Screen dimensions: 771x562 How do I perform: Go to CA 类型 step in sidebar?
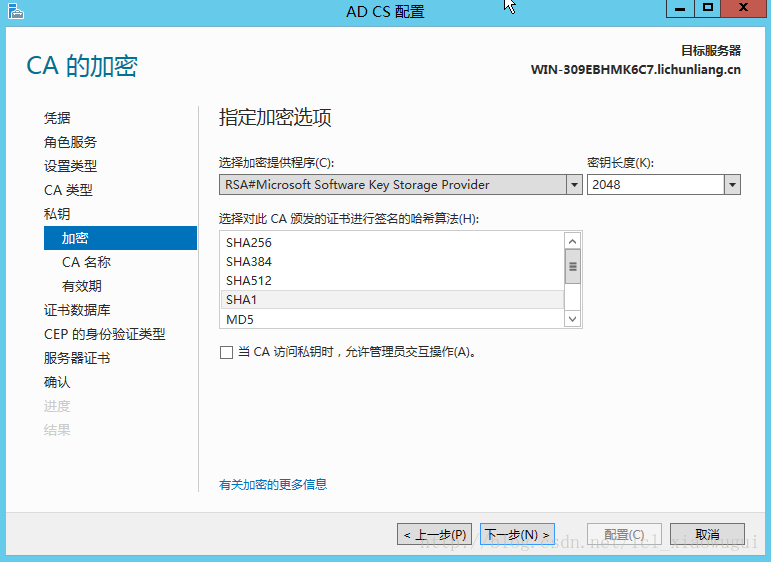[68, 190]
